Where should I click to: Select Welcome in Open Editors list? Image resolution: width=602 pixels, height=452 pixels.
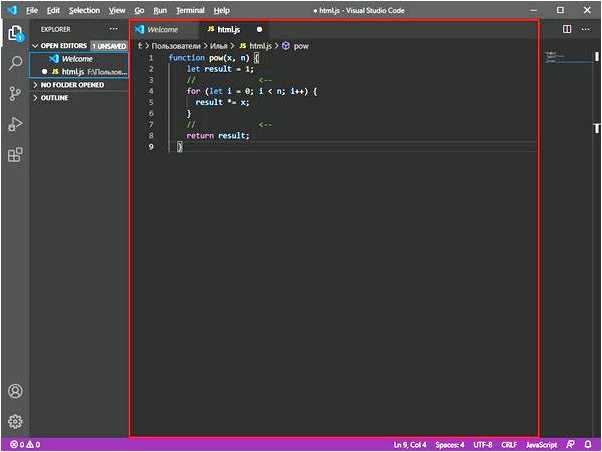(79, 59)
